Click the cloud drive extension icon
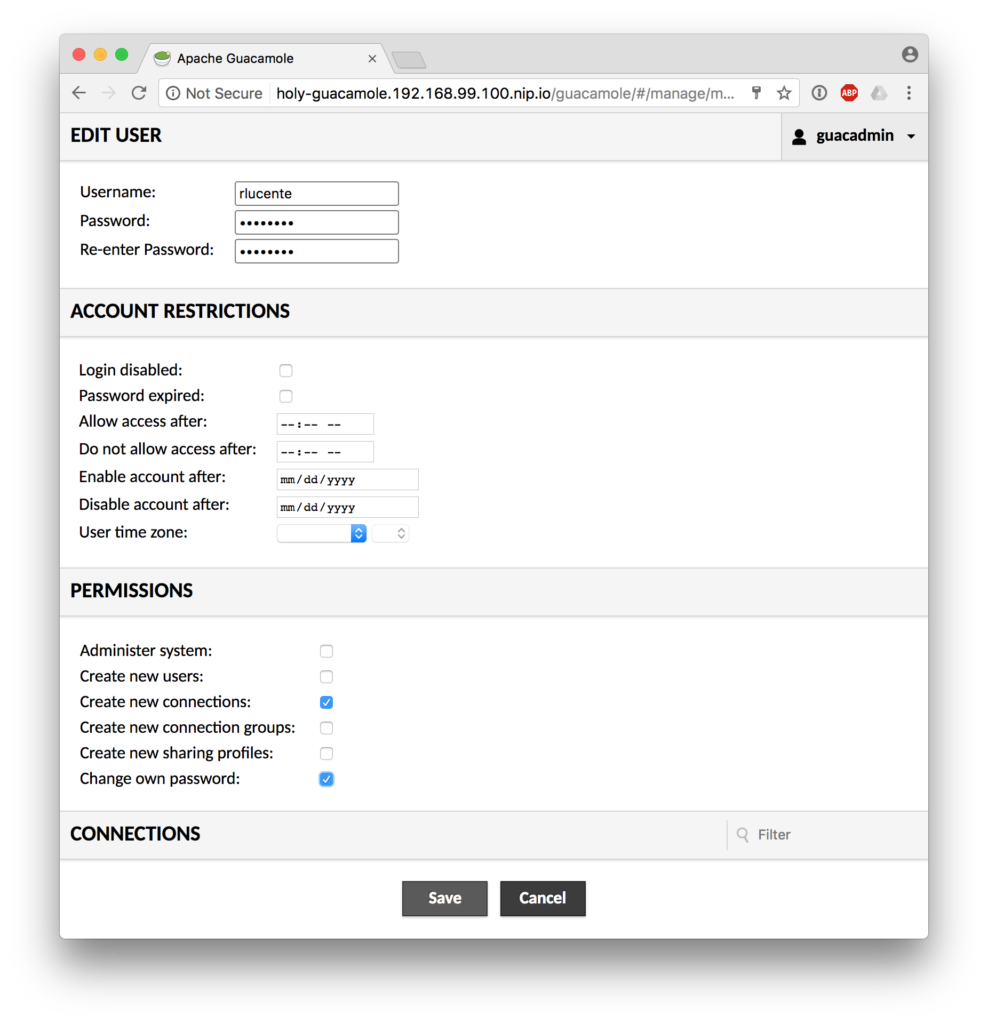The image size is (988, 1024). (879, 93)
